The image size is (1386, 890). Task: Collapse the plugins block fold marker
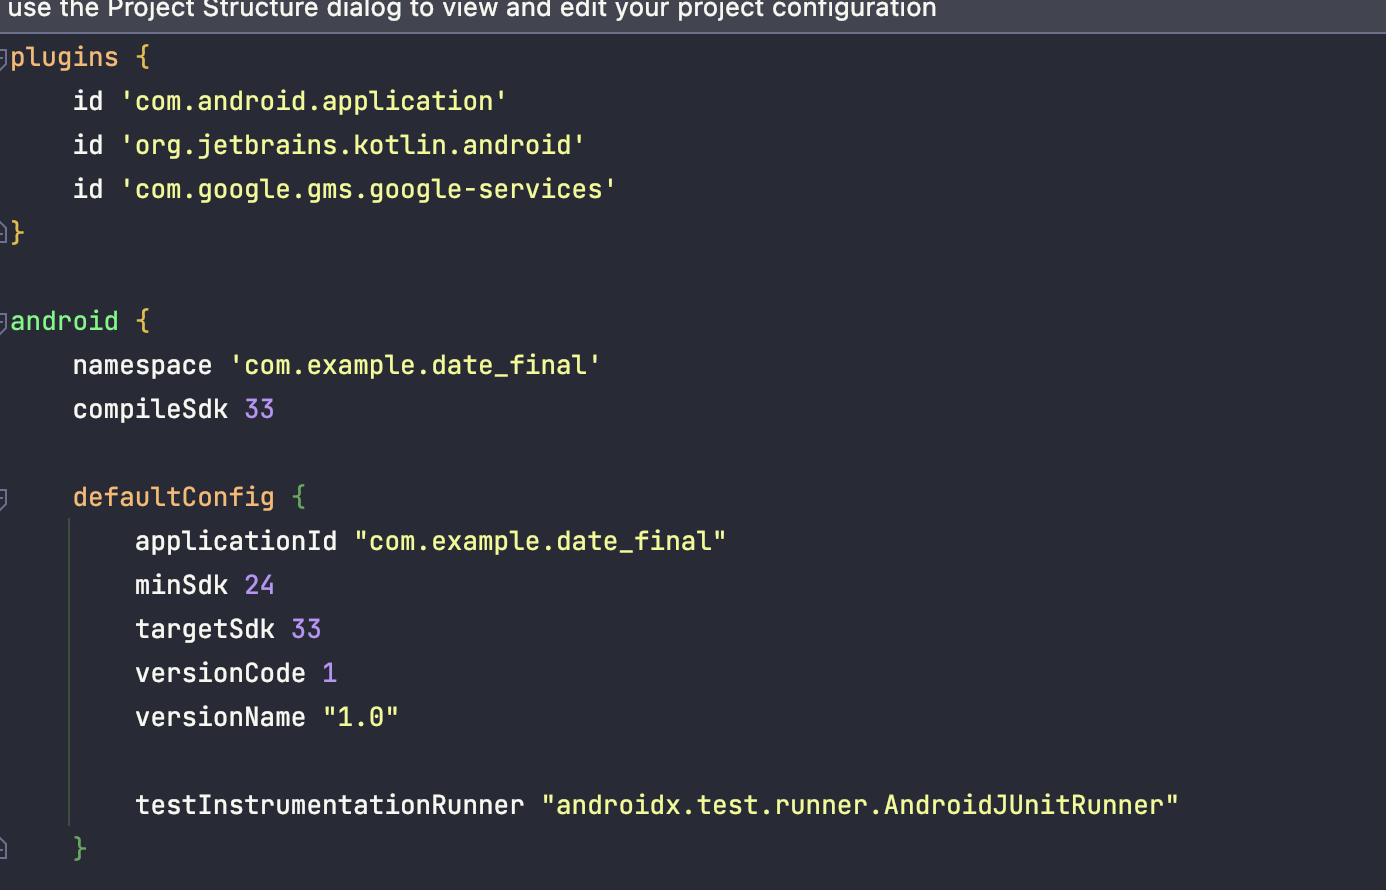click(x=3, y=58)
